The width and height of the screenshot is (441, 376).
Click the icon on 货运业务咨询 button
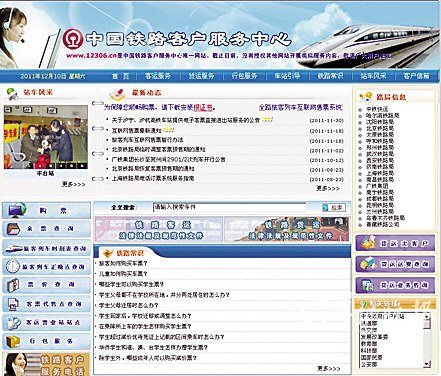pos(368,286)
